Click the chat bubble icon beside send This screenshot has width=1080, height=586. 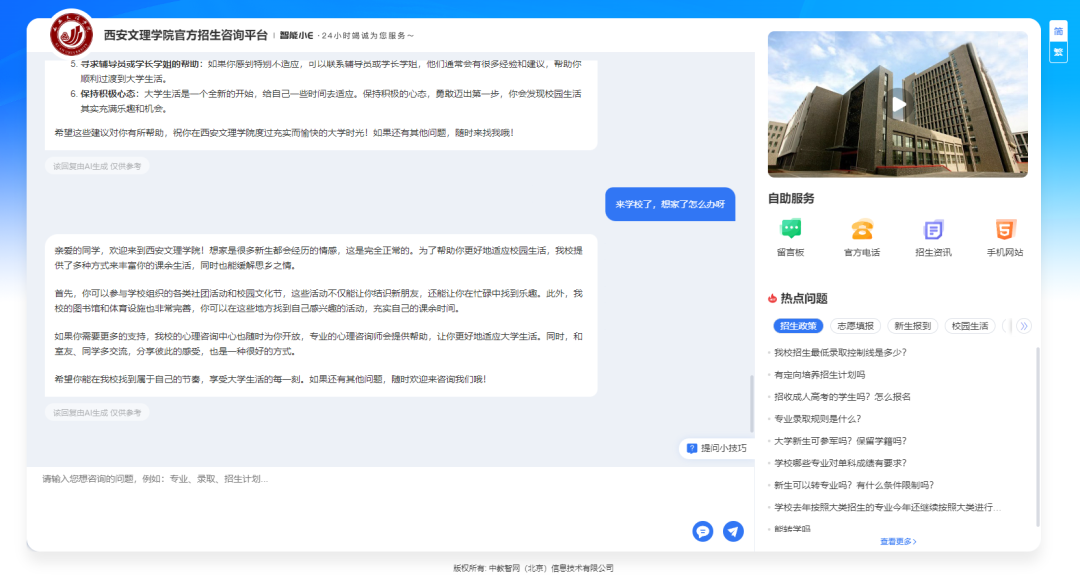(x=703, y=531)
